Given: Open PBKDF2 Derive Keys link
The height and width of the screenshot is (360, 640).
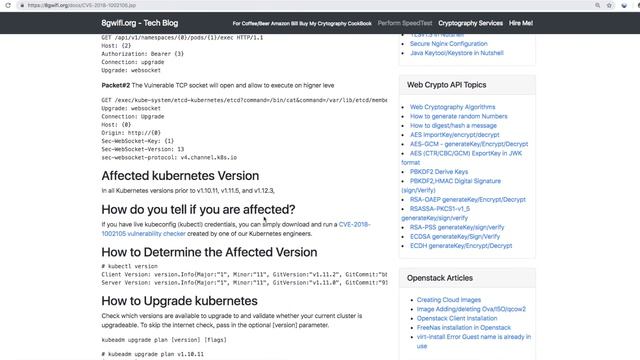Looking at the screenshot, I should 439,172.
